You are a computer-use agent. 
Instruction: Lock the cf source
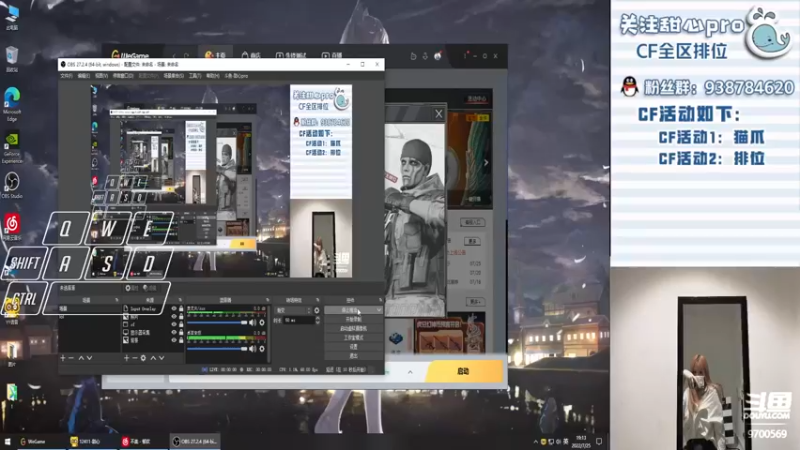pyautogui.click(x=181, y=324)
